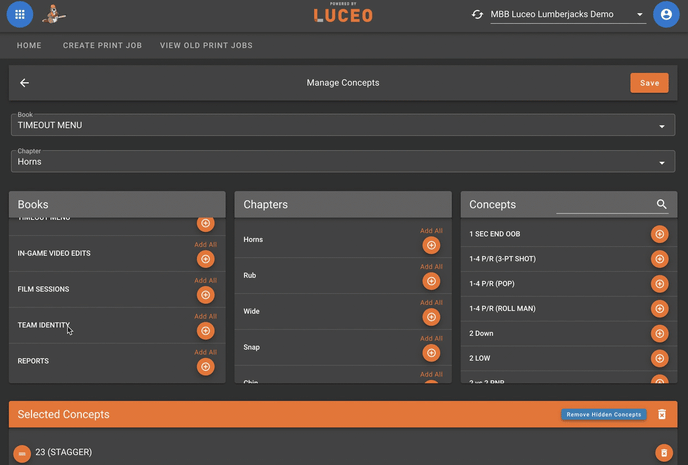Add FILM SESSIONS book with plus icon
The height and width of the screenshot is (465, 688).
click(x=205, y=295)
